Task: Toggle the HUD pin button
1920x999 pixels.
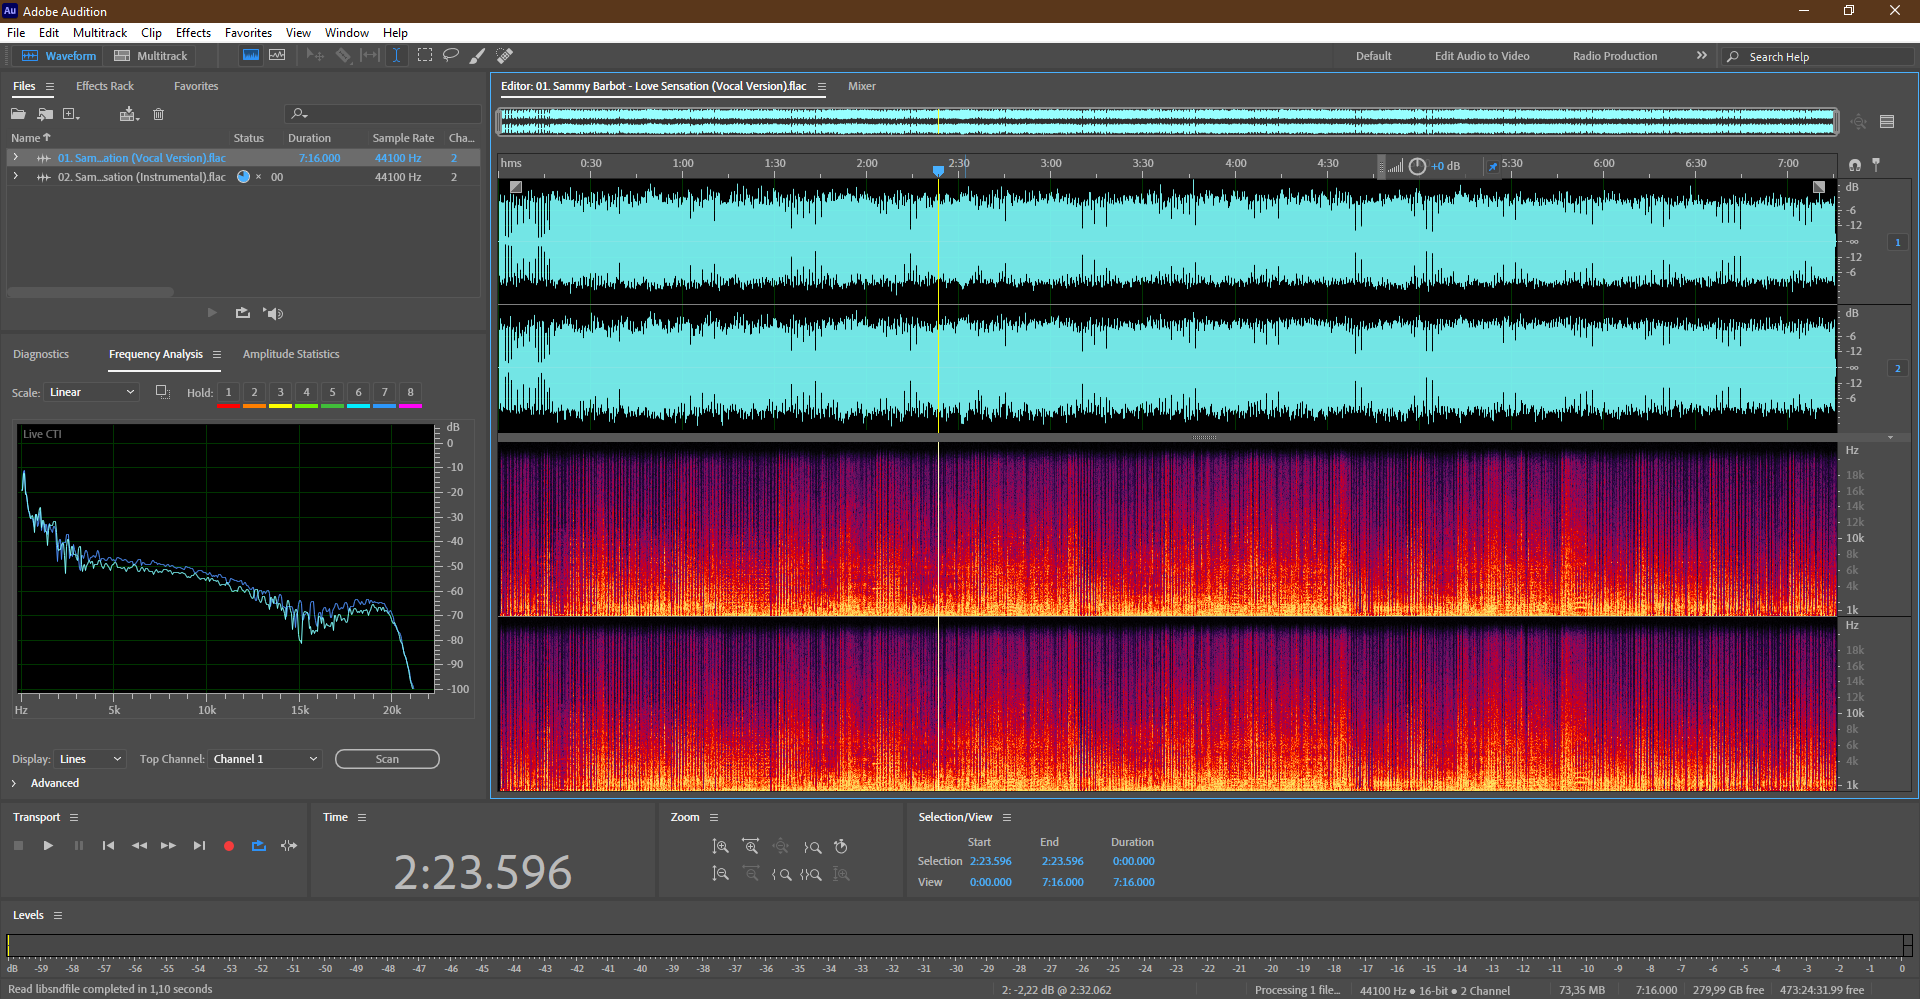Action: tap(1493, 166)
